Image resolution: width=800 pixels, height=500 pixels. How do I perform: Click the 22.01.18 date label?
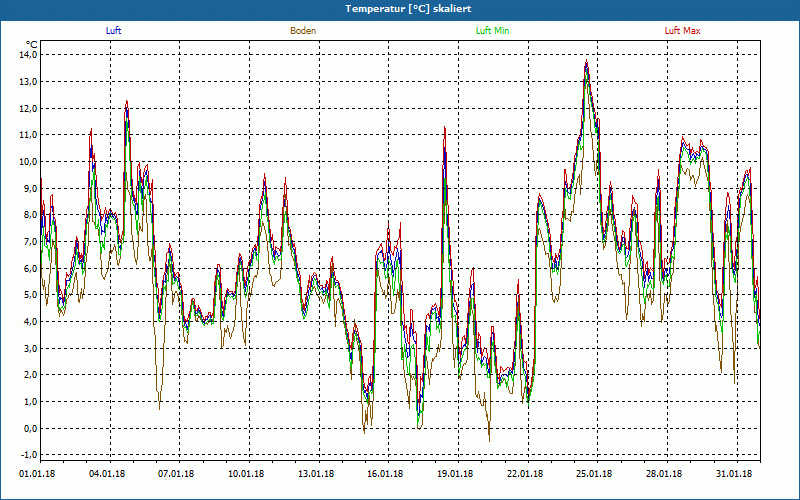tap(525, 474)
